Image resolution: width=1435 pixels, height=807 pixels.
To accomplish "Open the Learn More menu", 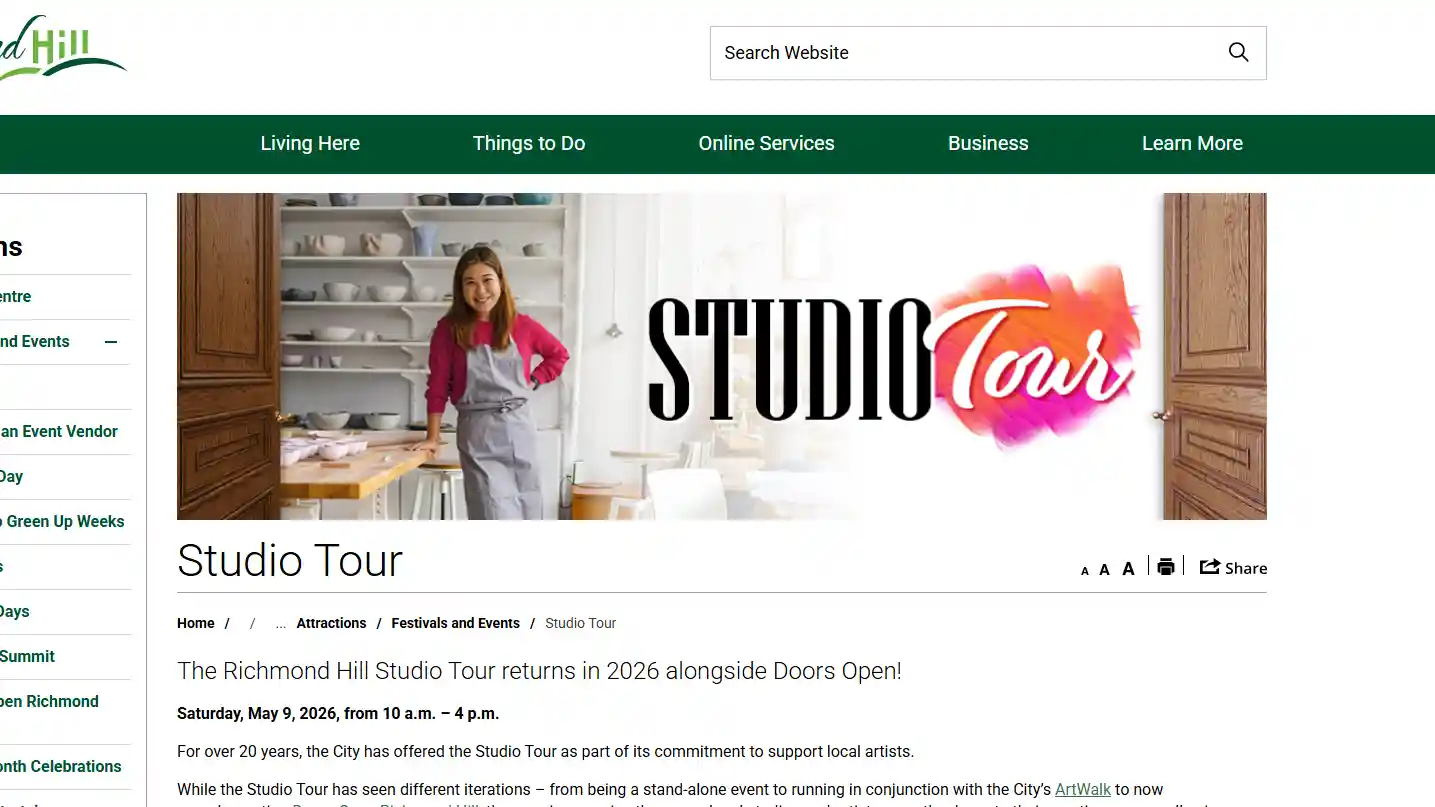I will click(1192, 143).
